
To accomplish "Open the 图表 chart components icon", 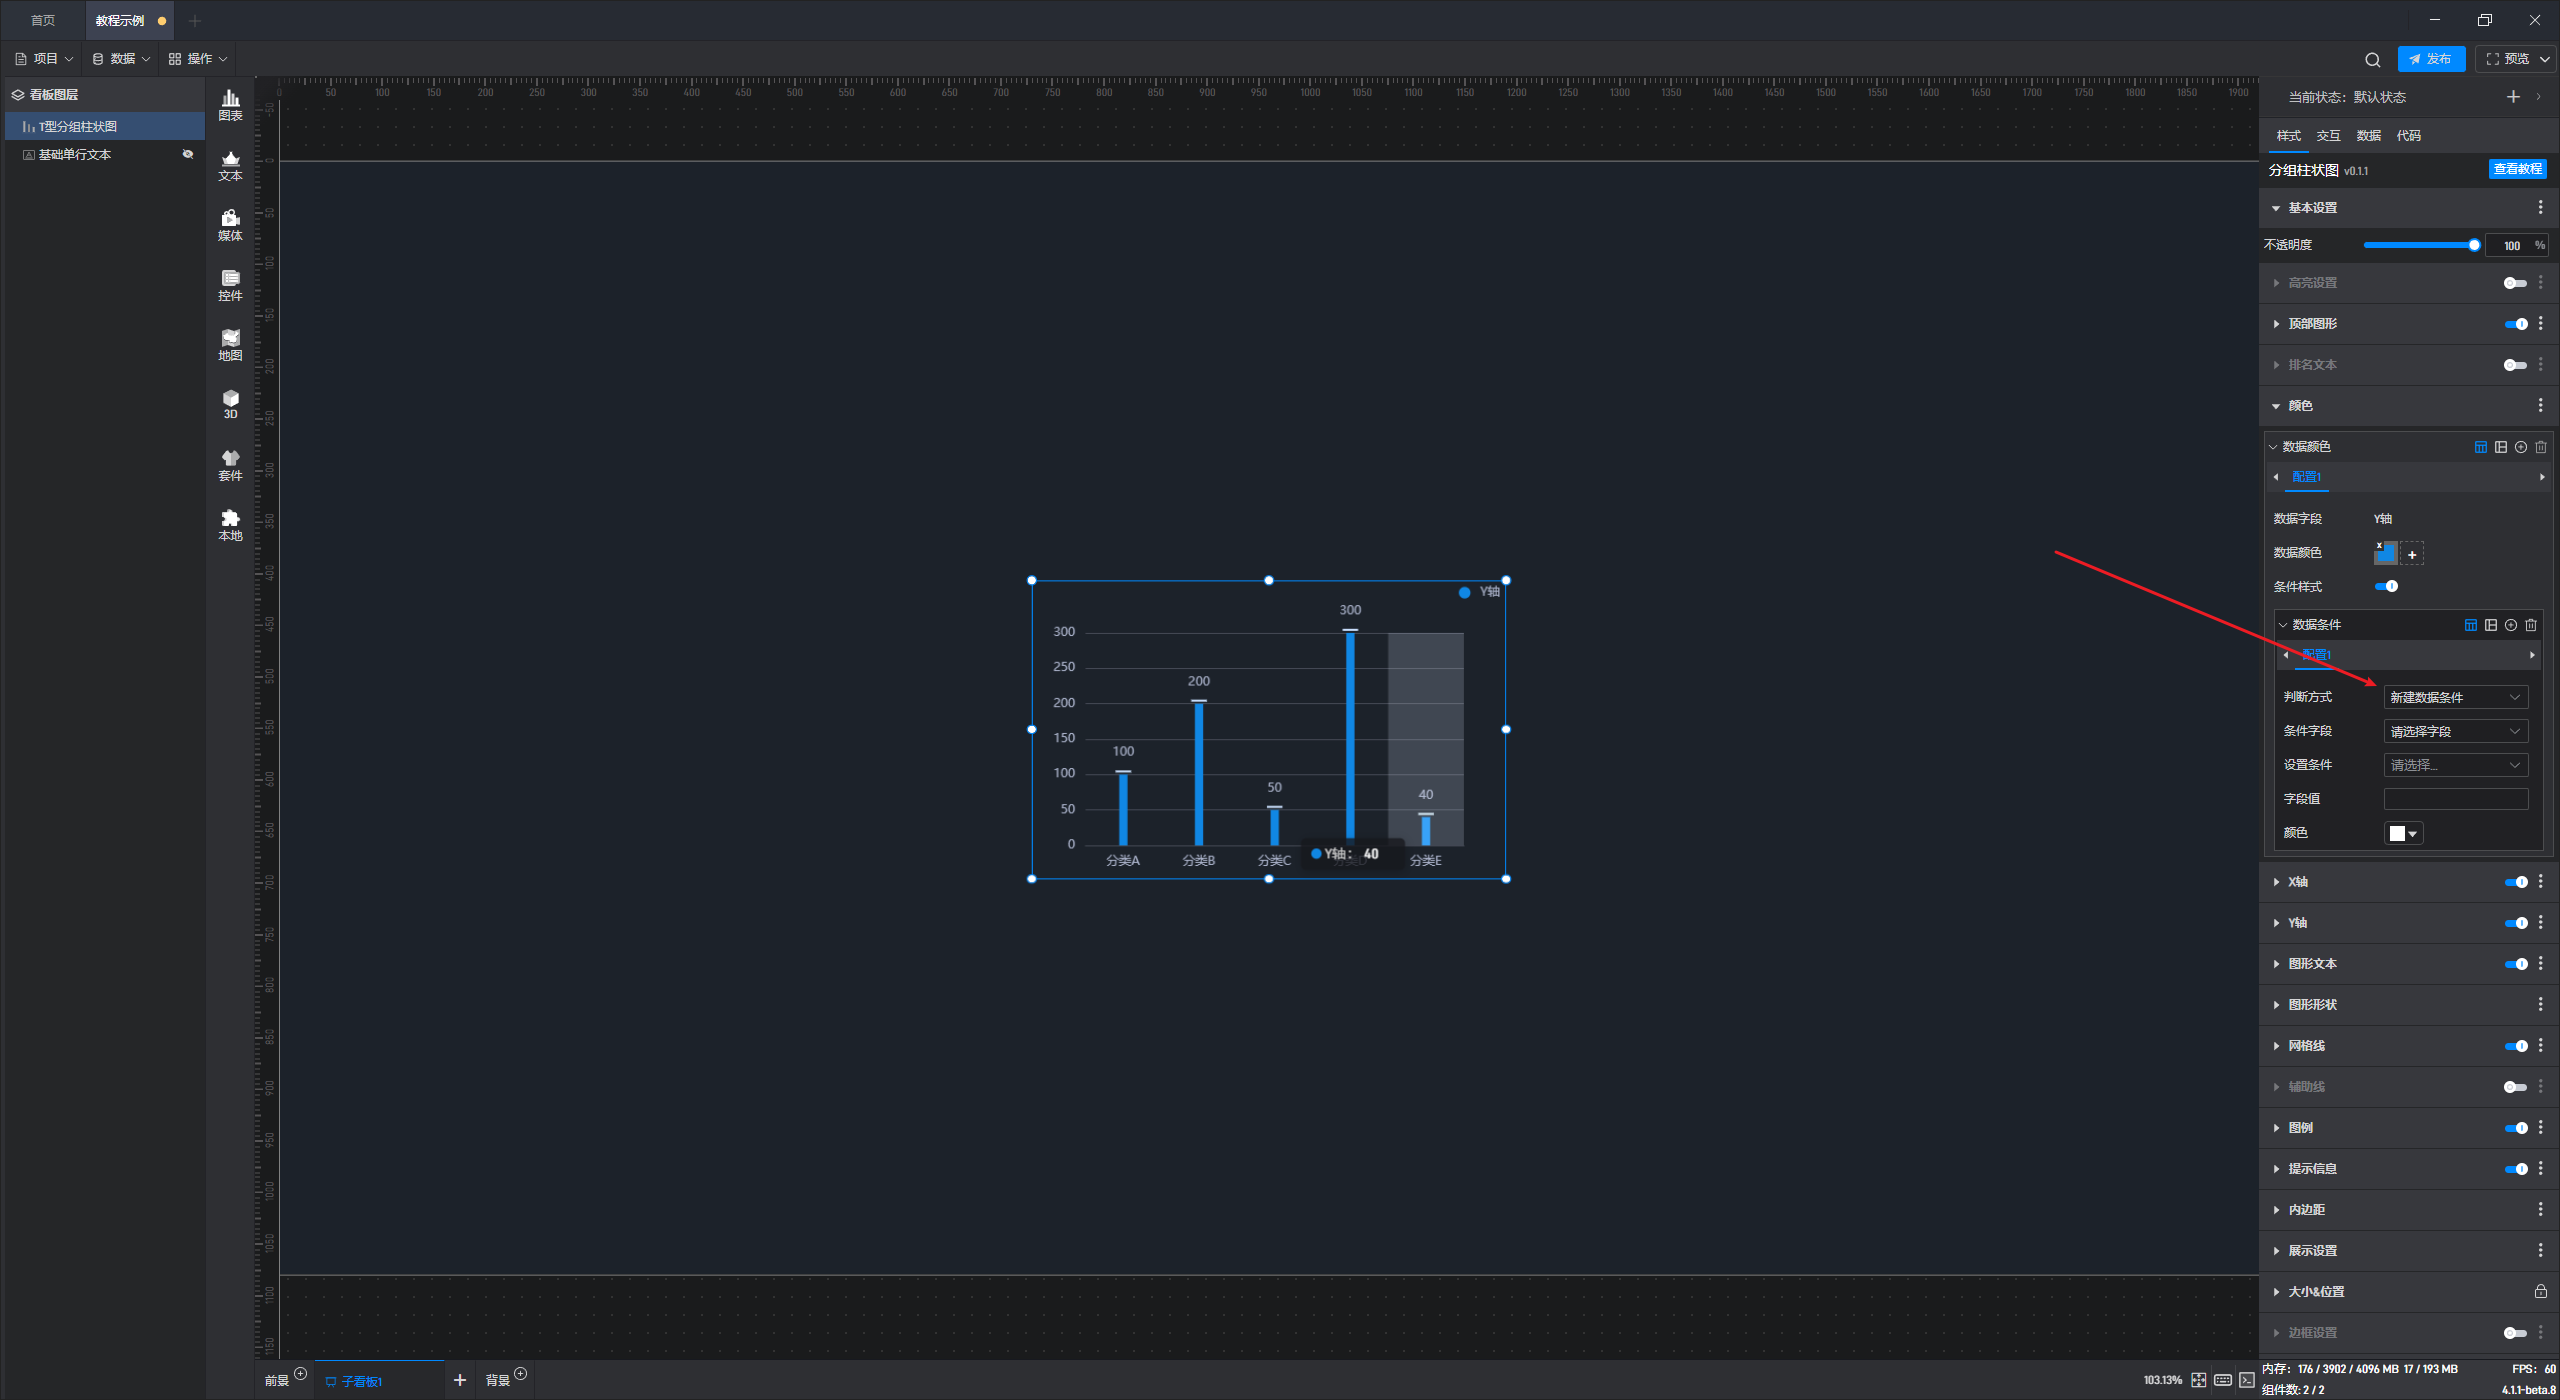I will pyautogui.click(x=230, y=104).
